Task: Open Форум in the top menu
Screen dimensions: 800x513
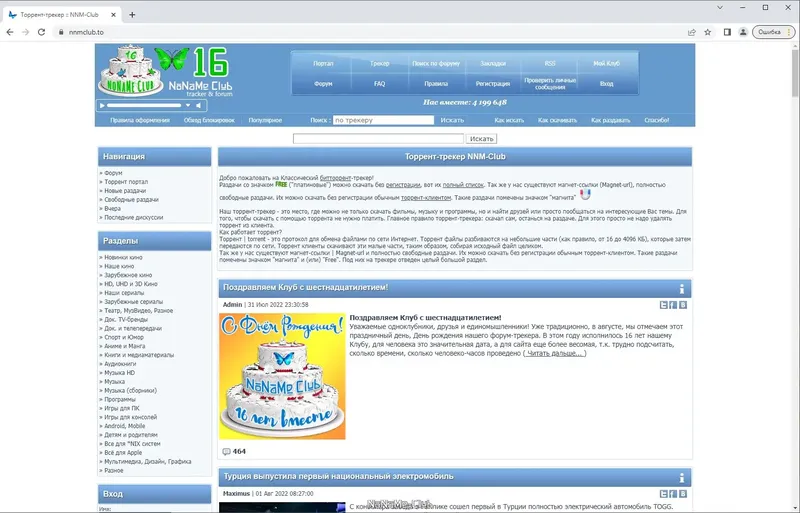Action: coord(323,84)
